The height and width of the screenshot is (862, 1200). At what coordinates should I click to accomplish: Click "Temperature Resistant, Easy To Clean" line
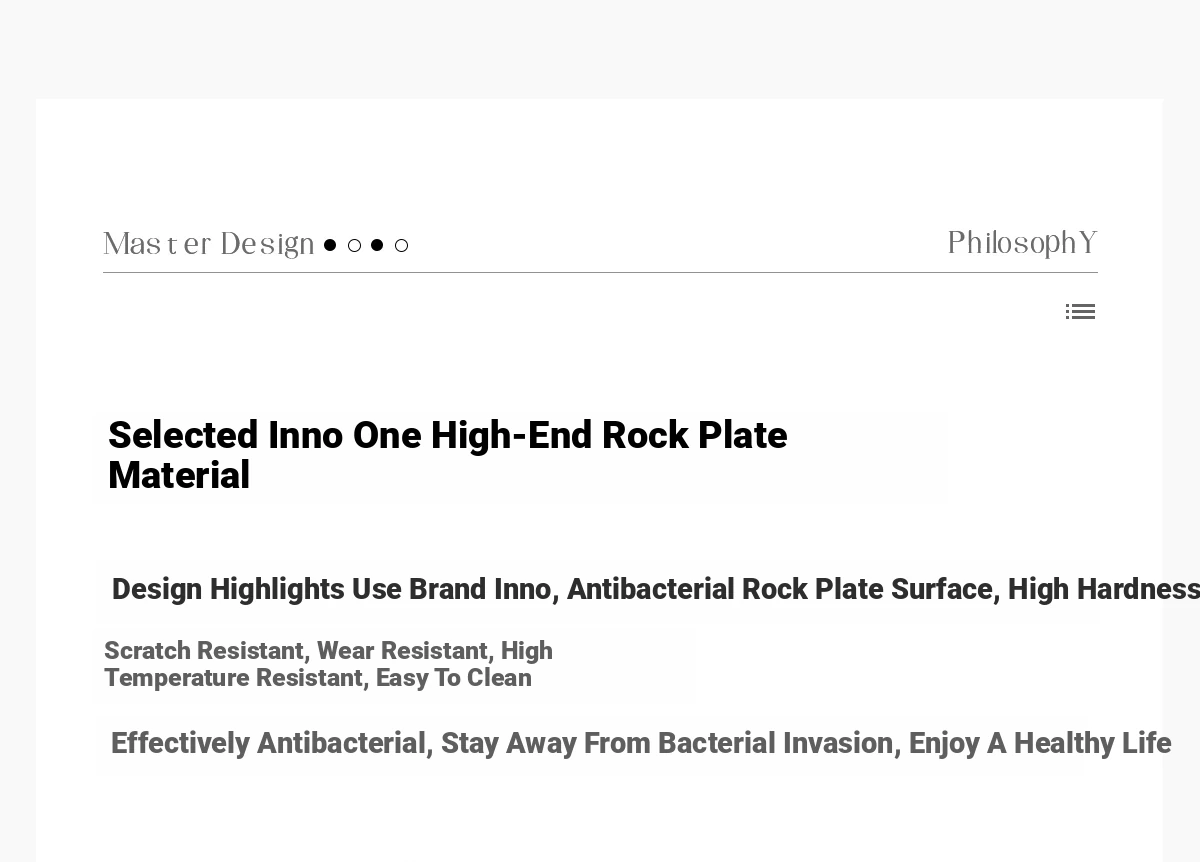point(317,678)
